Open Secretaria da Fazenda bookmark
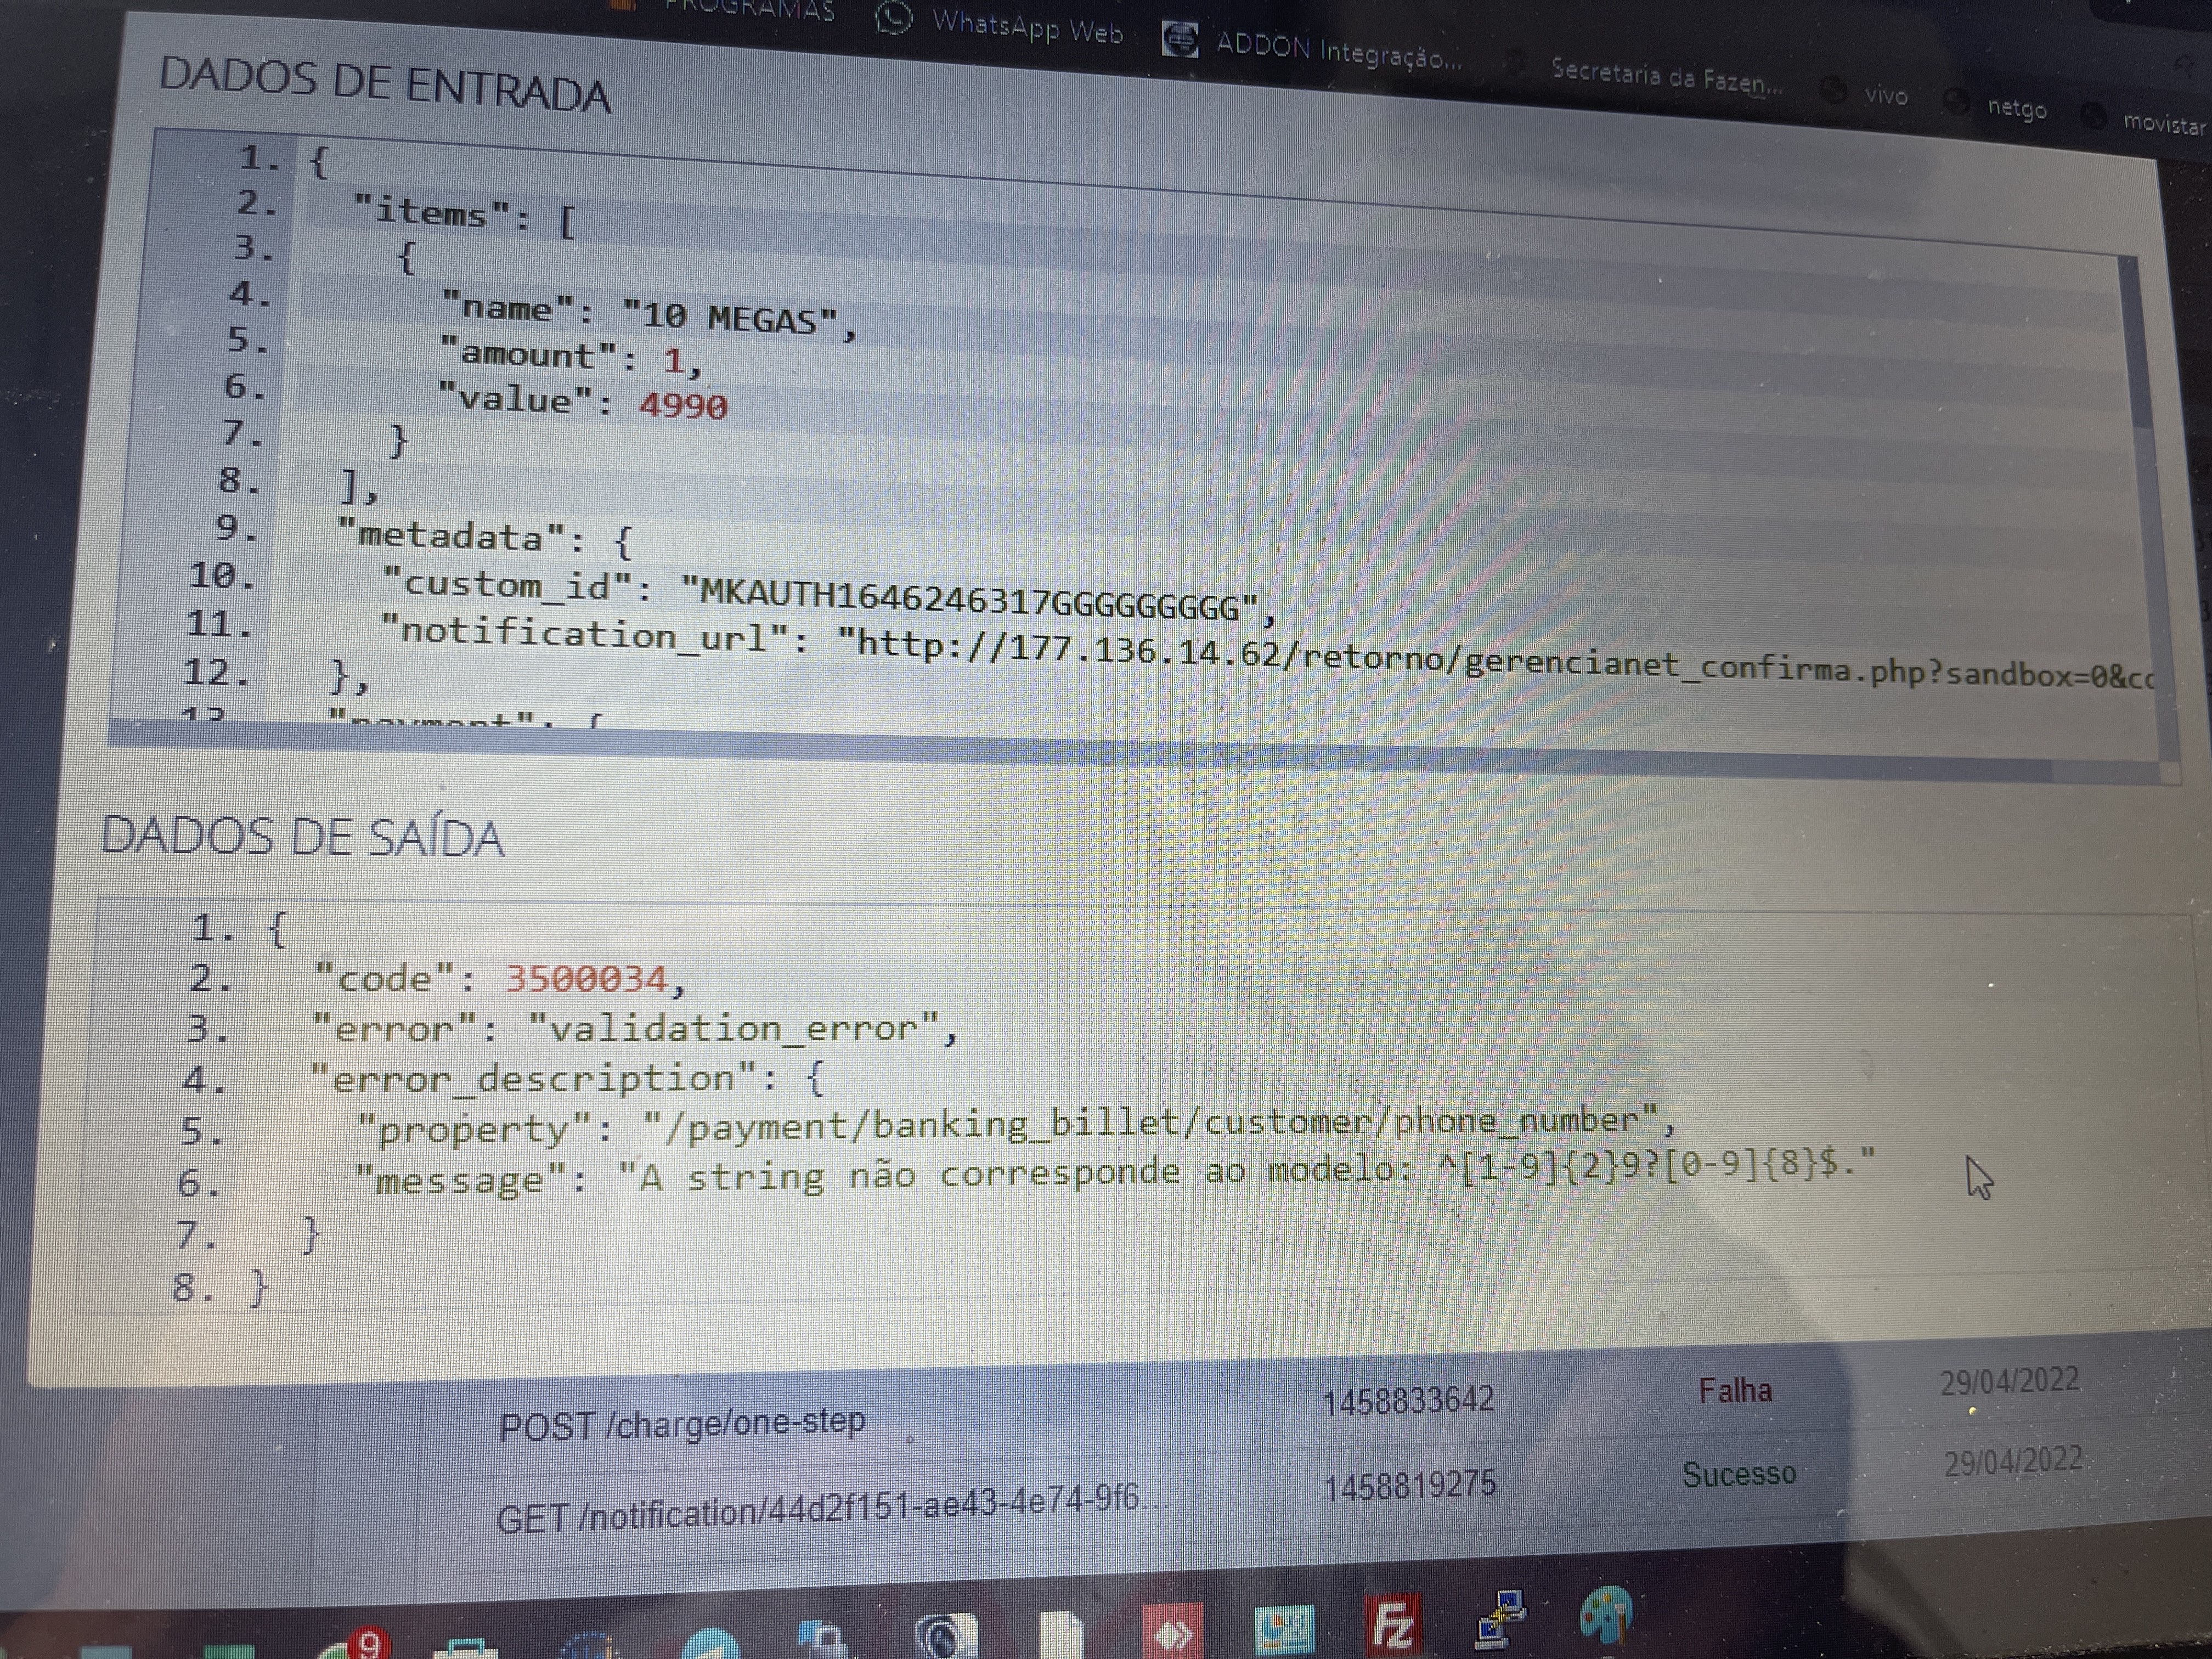The image size is (2212, 1659). 1666,76
